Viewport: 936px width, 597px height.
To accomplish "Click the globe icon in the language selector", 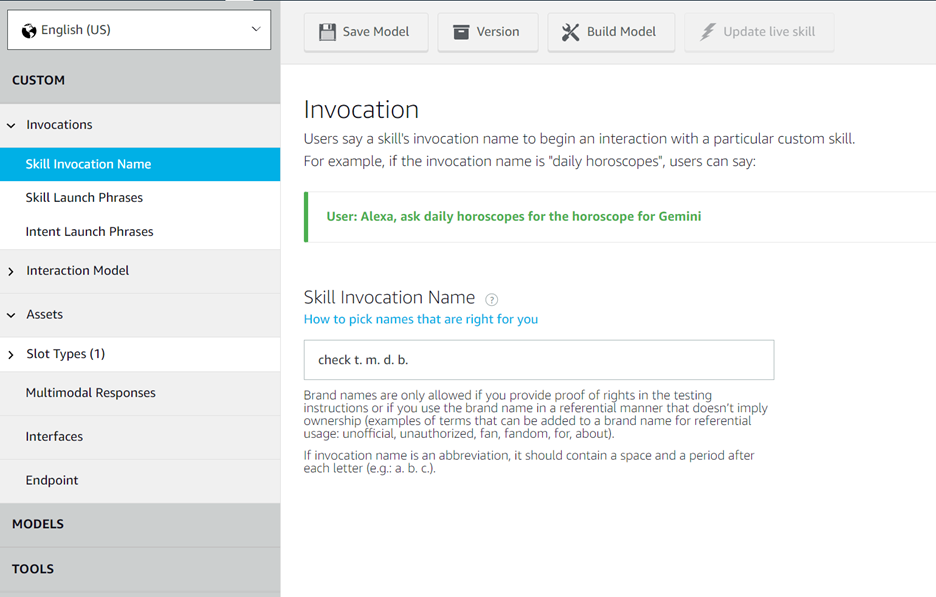I will point(28,30).
